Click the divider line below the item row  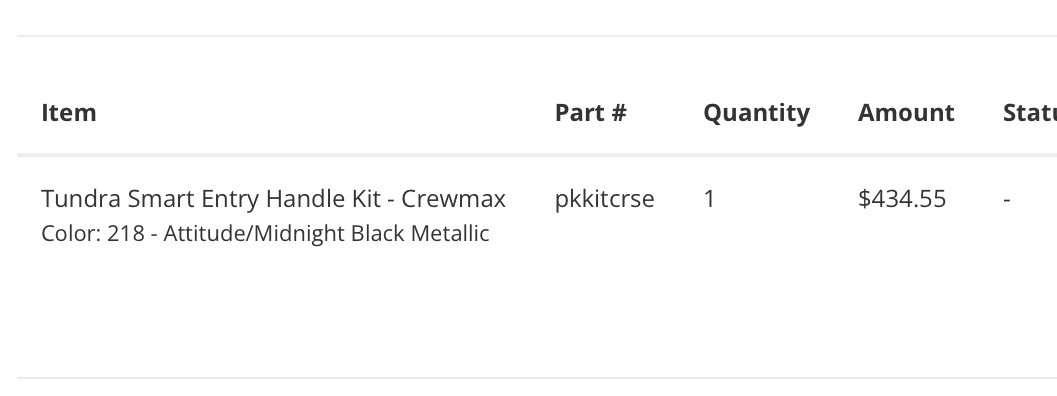point(537,378)
